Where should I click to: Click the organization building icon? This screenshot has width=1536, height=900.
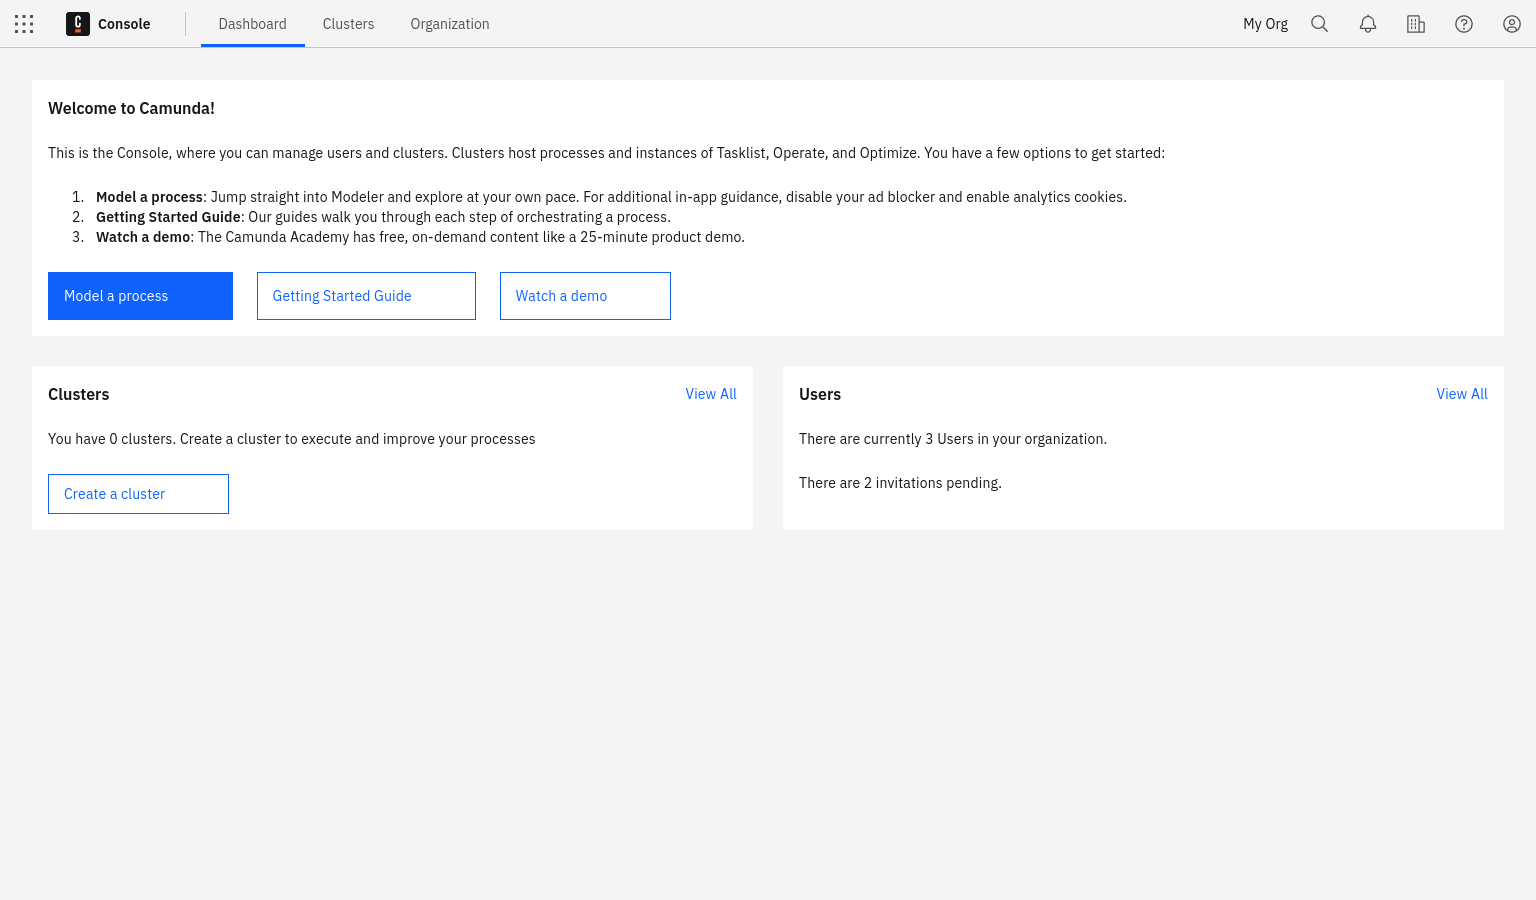point(1416,24)
